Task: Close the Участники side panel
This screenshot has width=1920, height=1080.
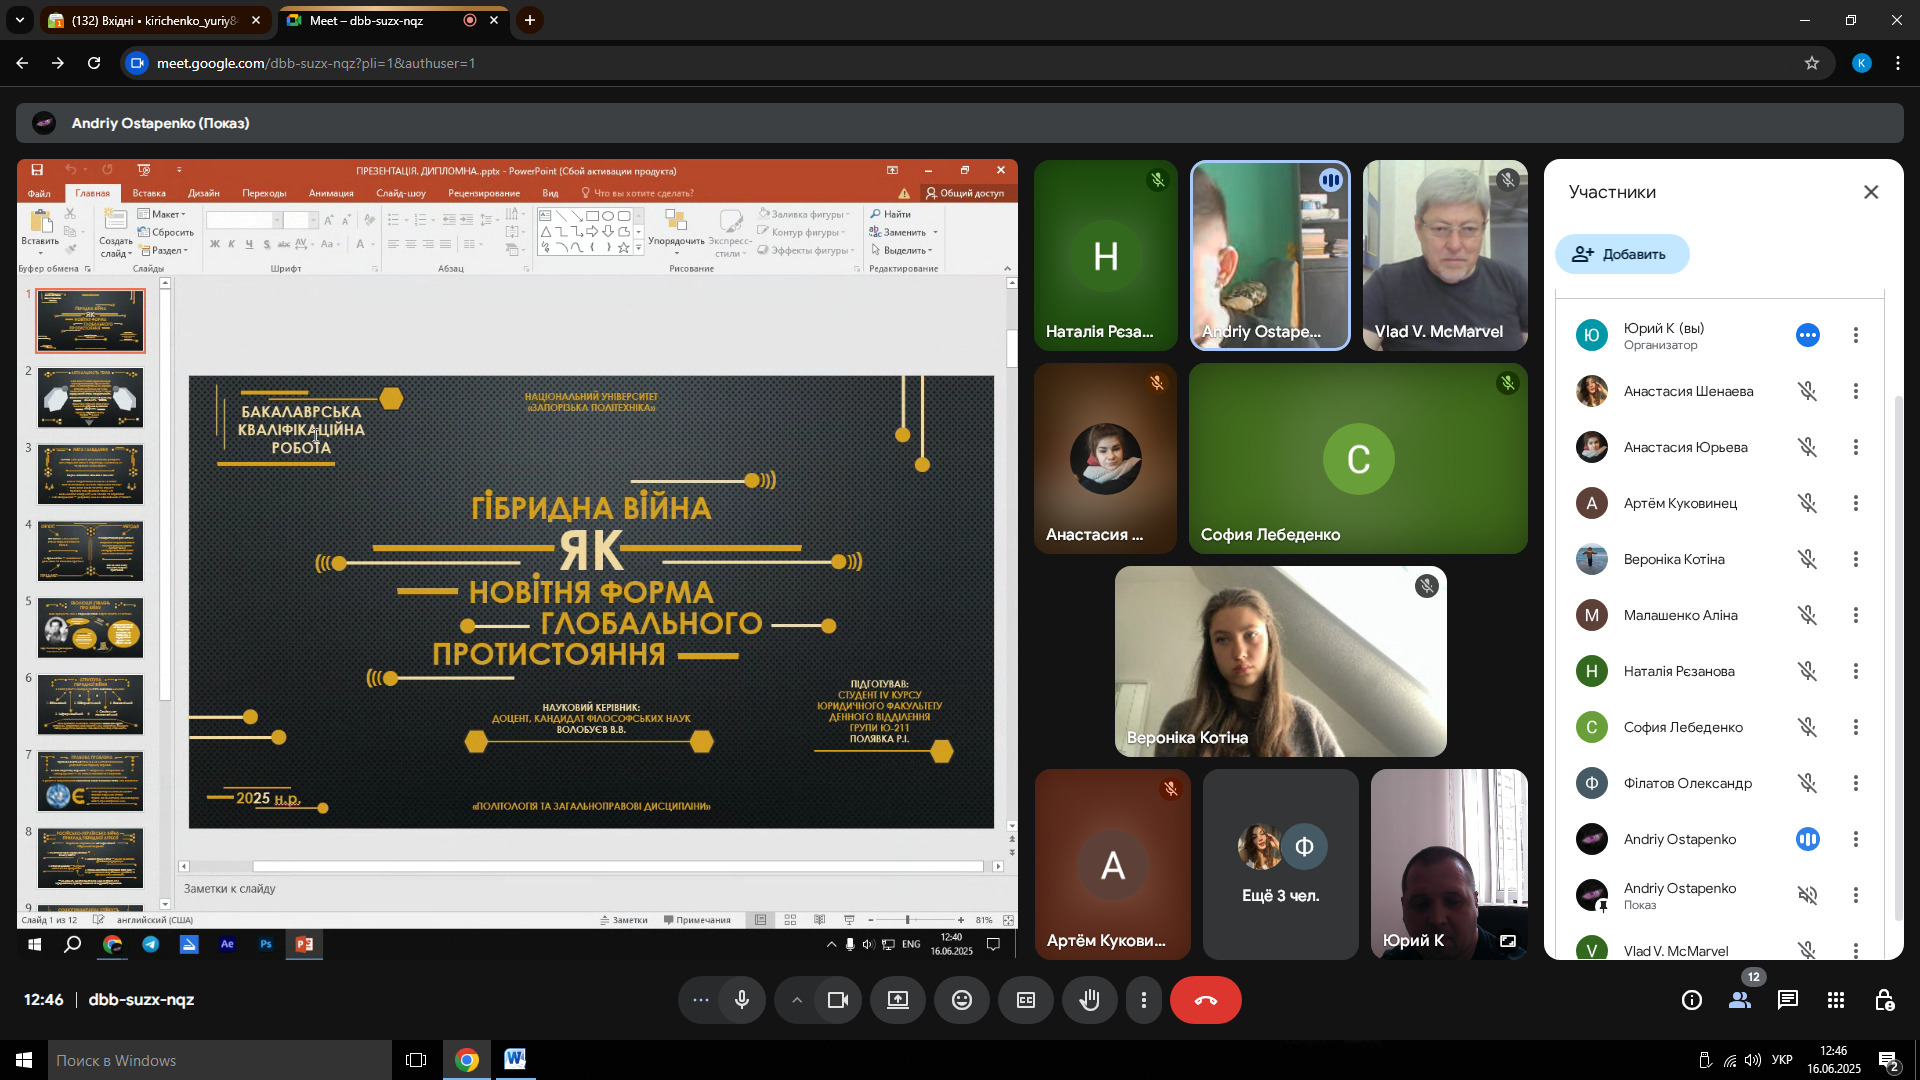Action: click(1870, 192)
